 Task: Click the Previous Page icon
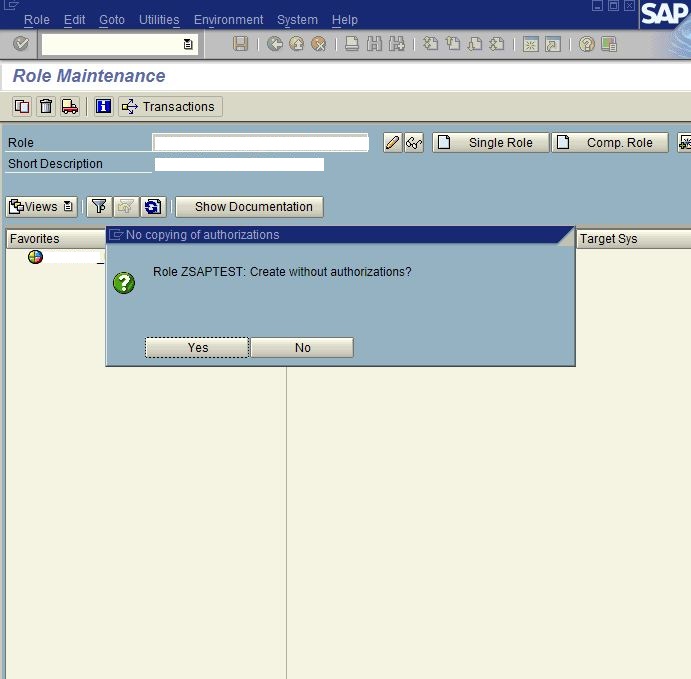click(453, 44)
